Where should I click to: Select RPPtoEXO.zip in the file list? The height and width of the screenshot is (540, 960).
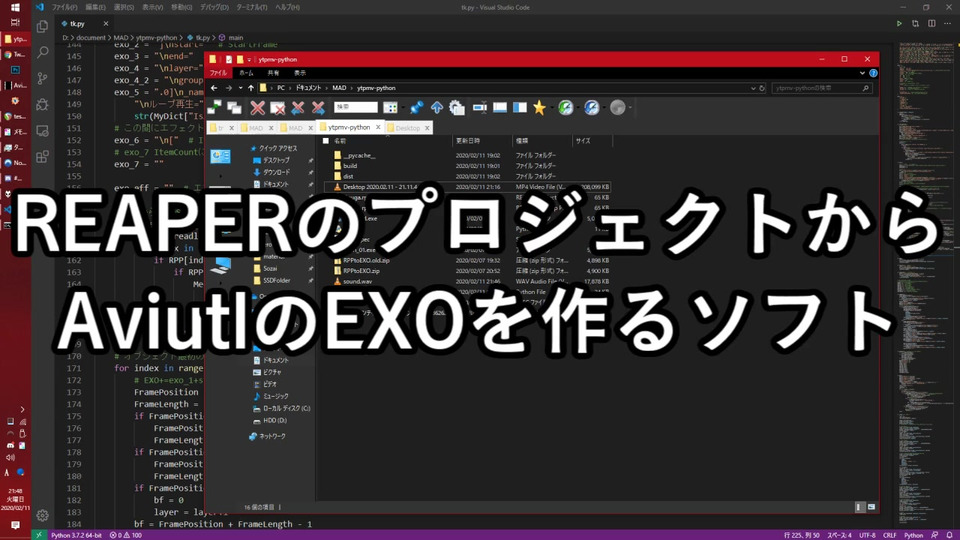361,271
